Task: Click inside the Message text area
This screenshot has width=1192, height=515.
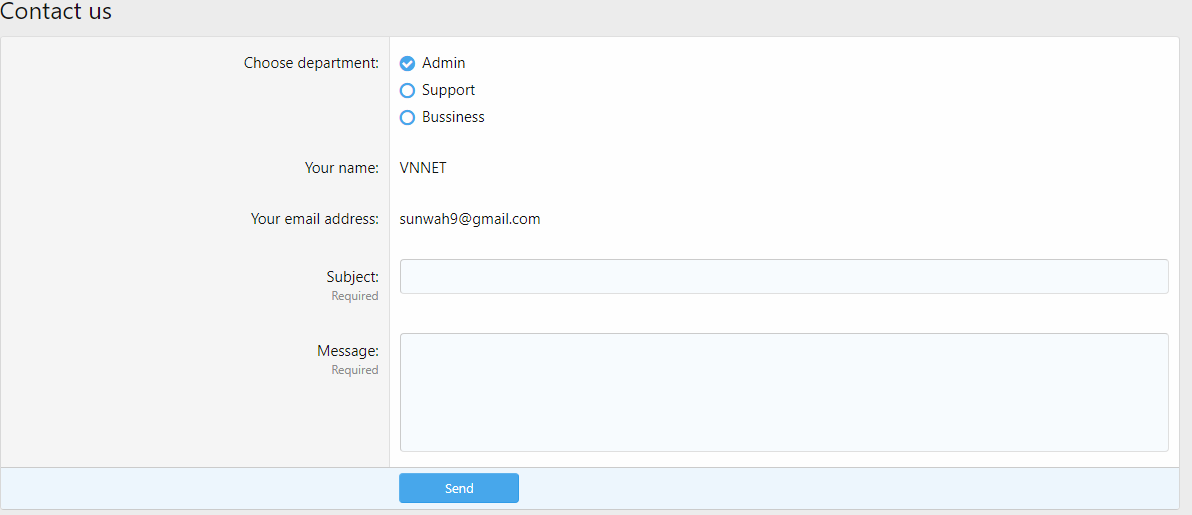Action: tap(783, 392)
